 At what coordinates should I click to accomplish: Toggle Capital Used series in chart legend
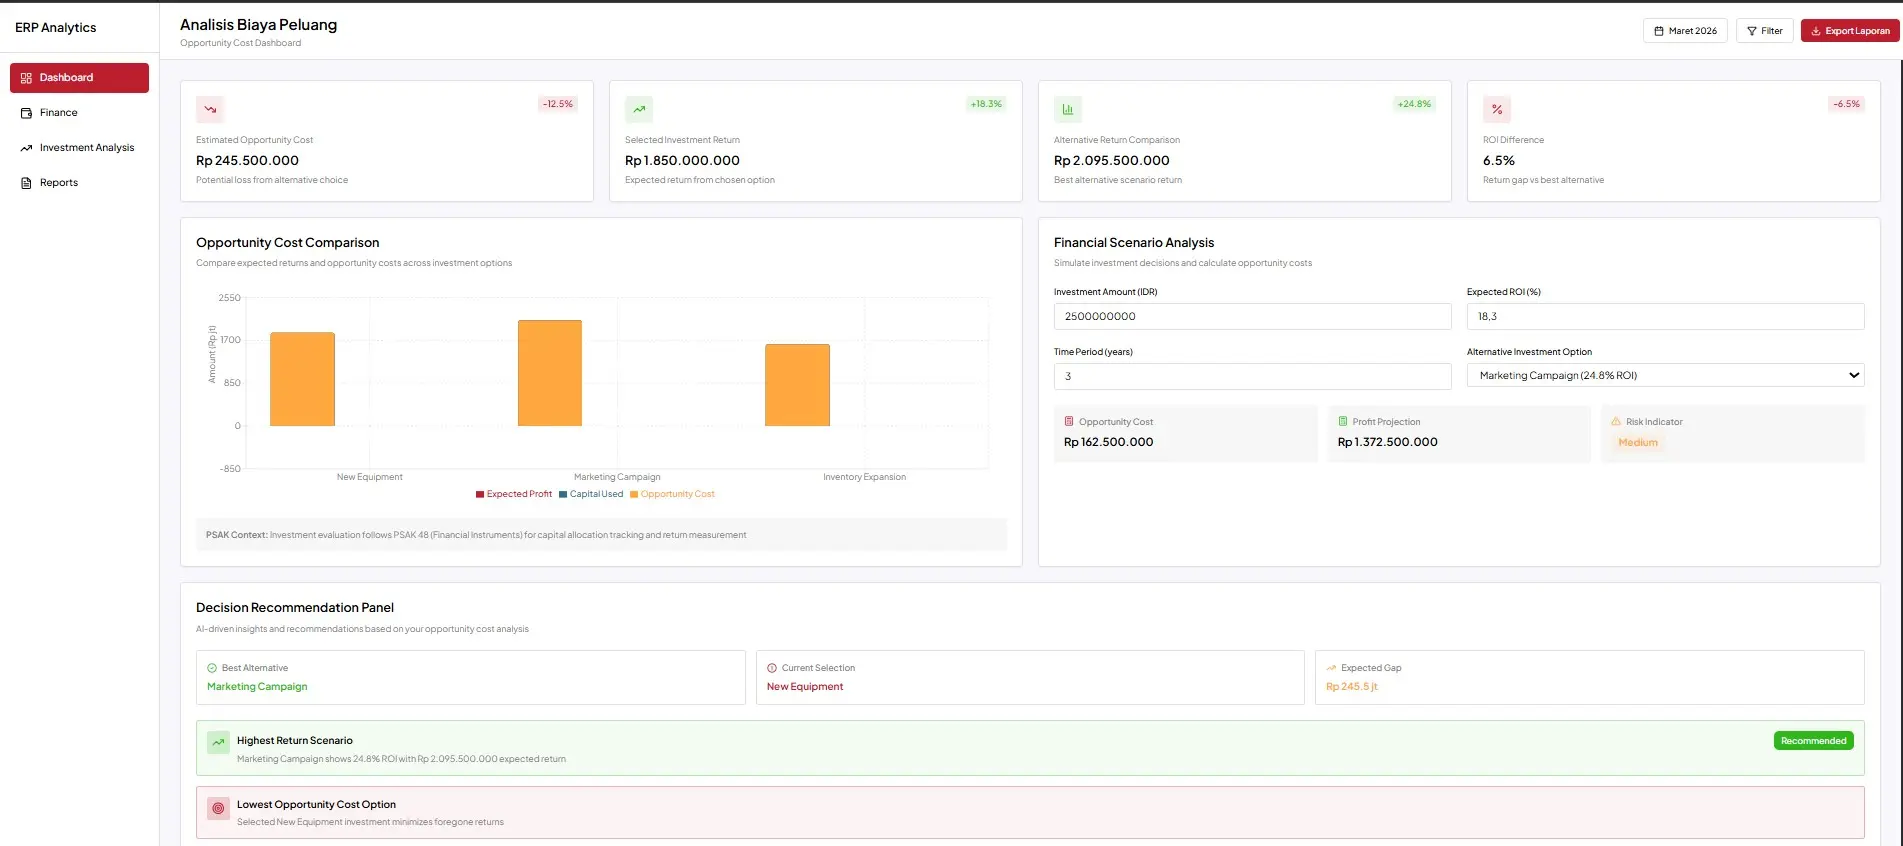click(591, 494)
